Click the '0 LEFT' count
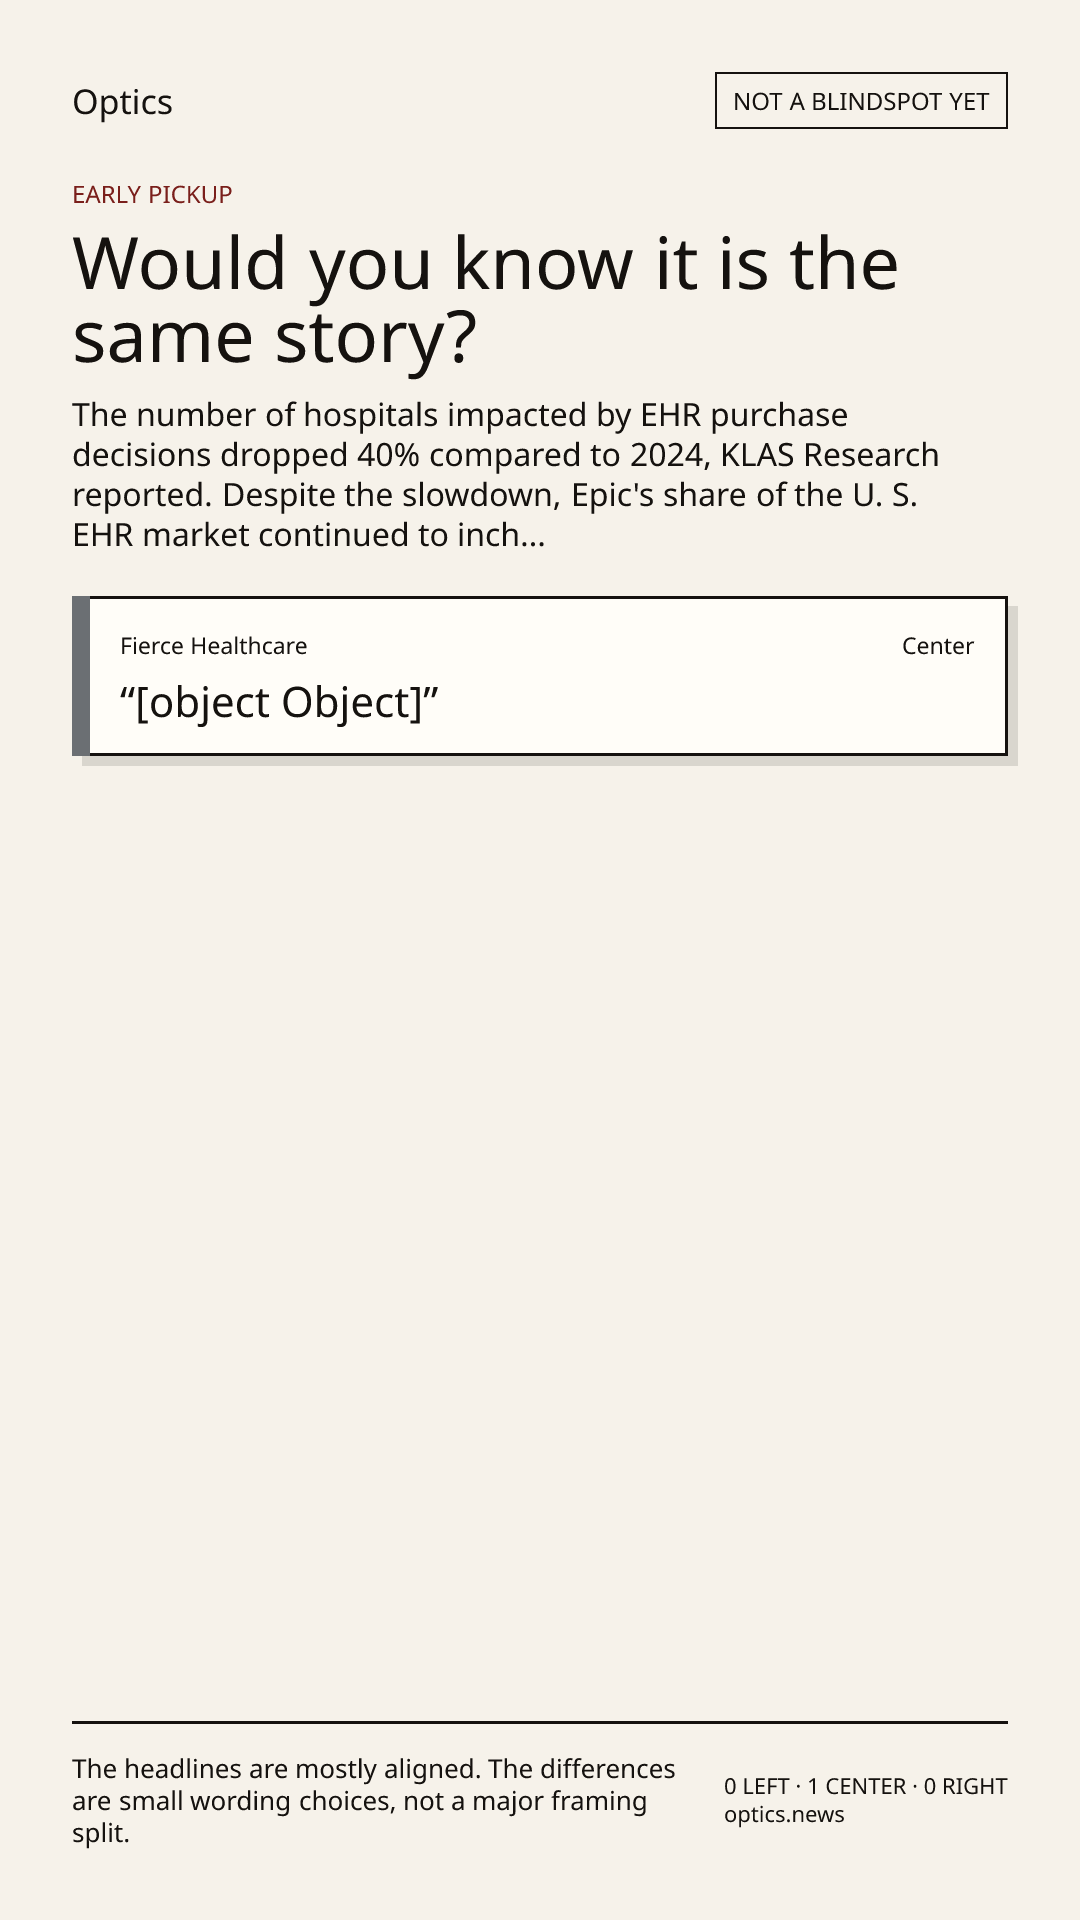The width and height of the screenshot is (1080, 1920). tap(757, 1786)
